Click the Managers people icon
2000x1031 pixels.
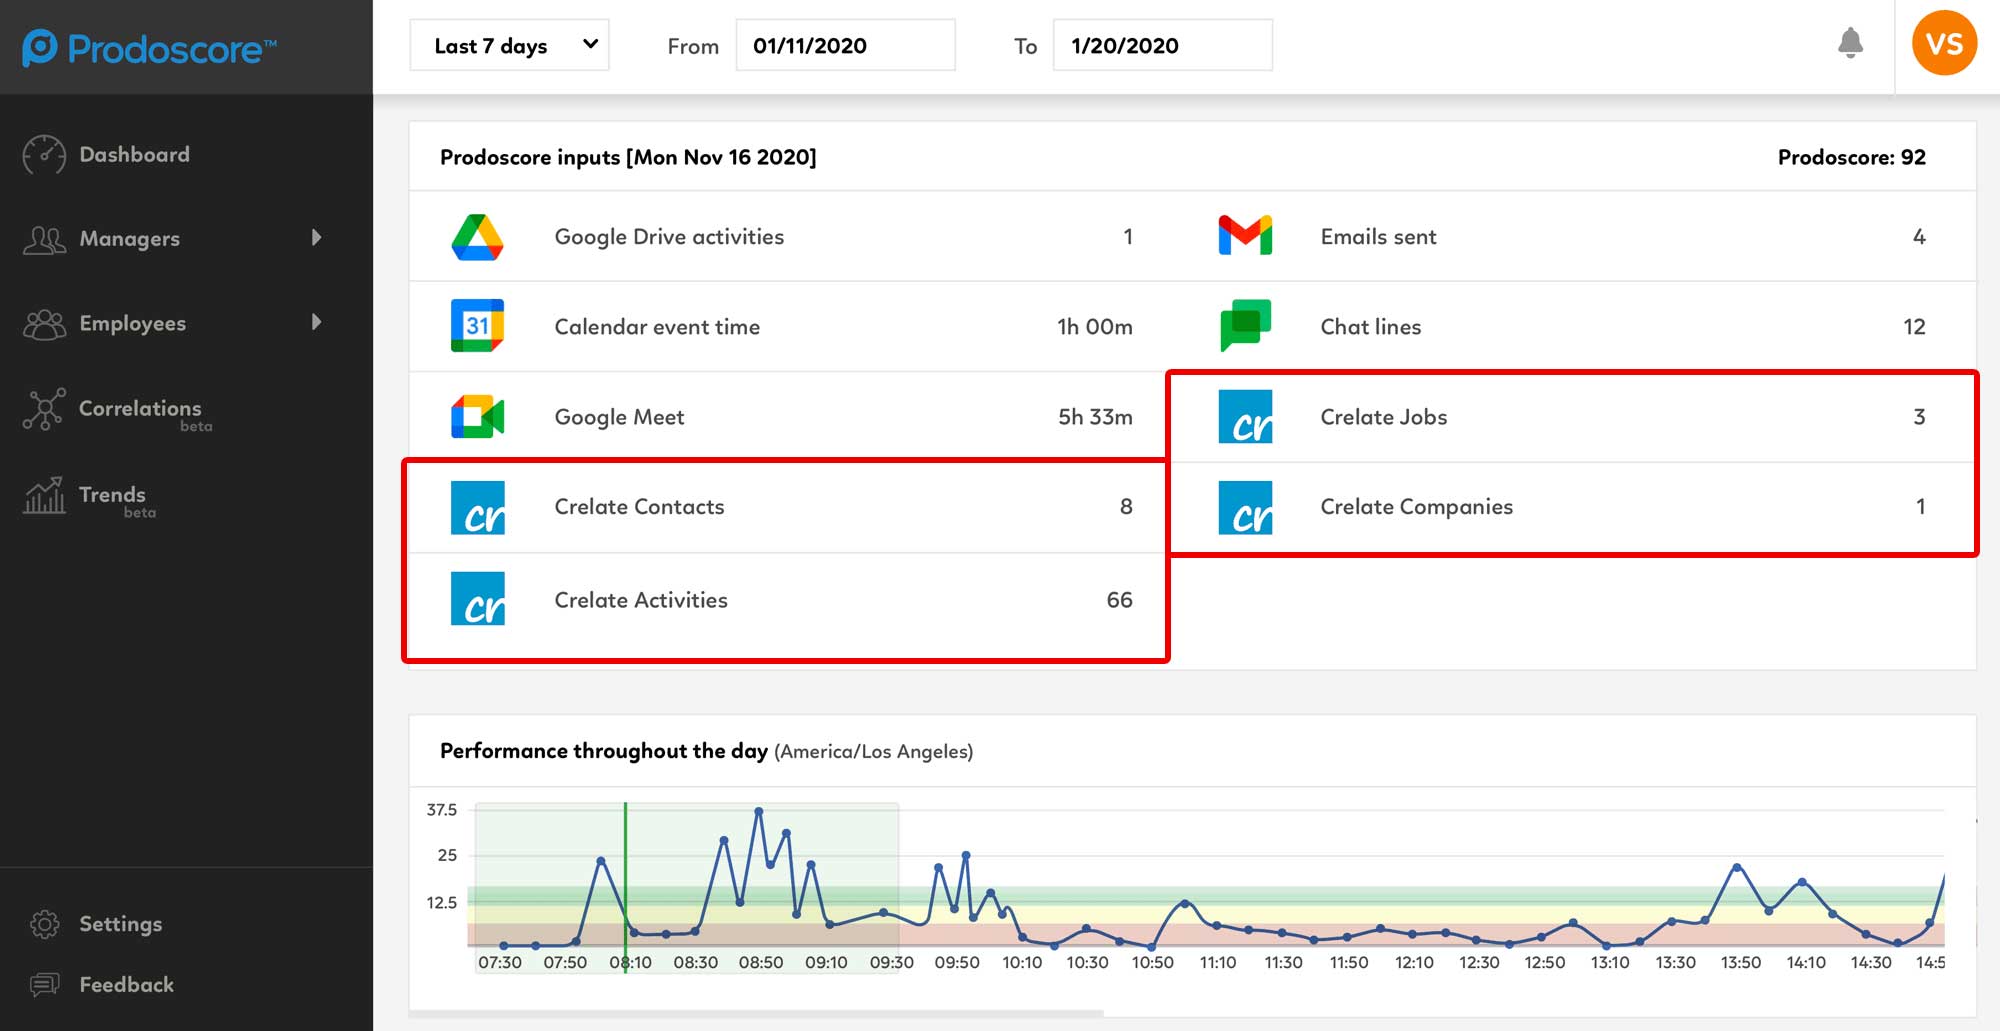pyautogui.click(x=44, y=239)
